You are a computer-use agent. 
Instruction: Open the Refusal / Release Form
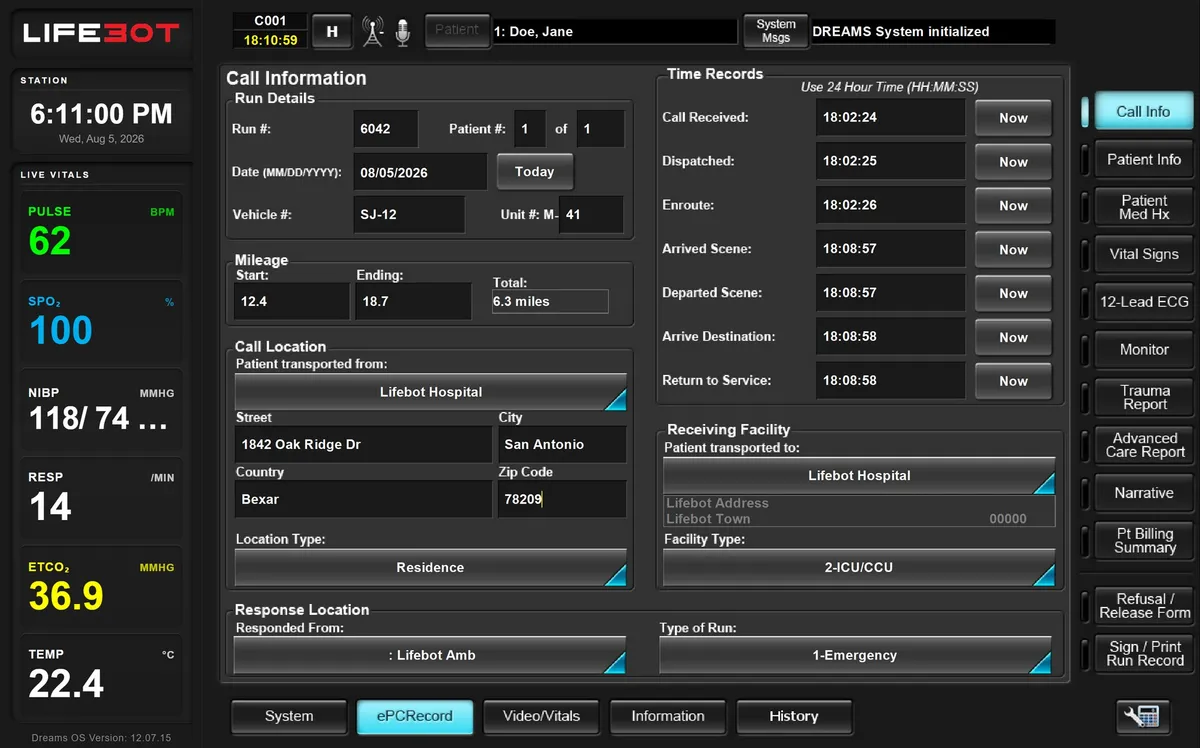point(1144,606)
